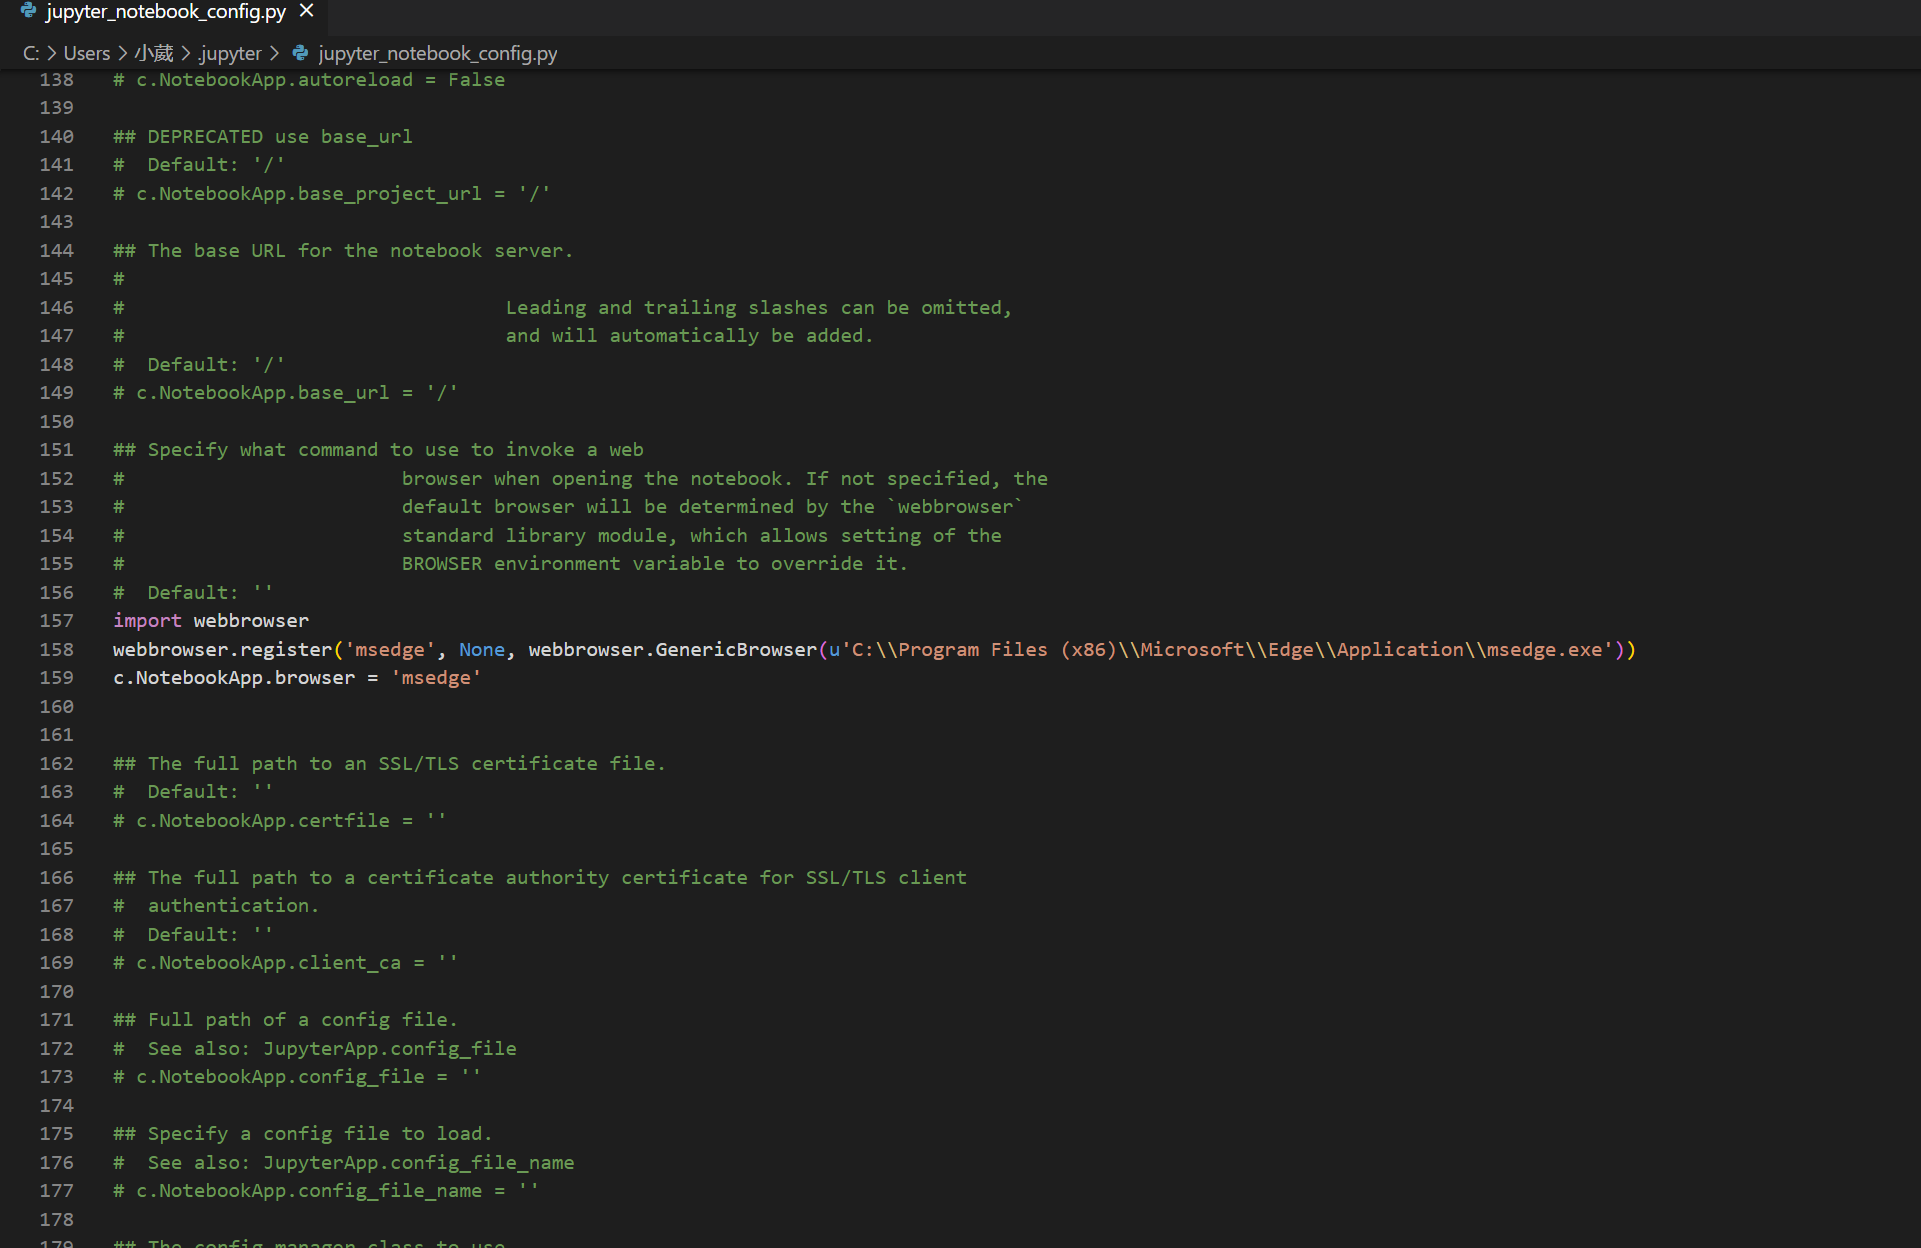This screenshot has height=1248, width=1921.
Task: Open the Users breadcrumb segment
Action: [x=87, y=53]
